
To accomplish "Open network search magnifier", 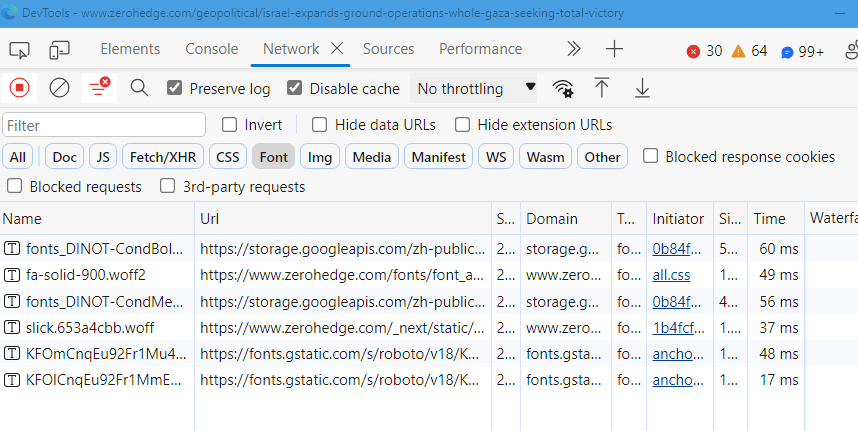I will [139, 88].
